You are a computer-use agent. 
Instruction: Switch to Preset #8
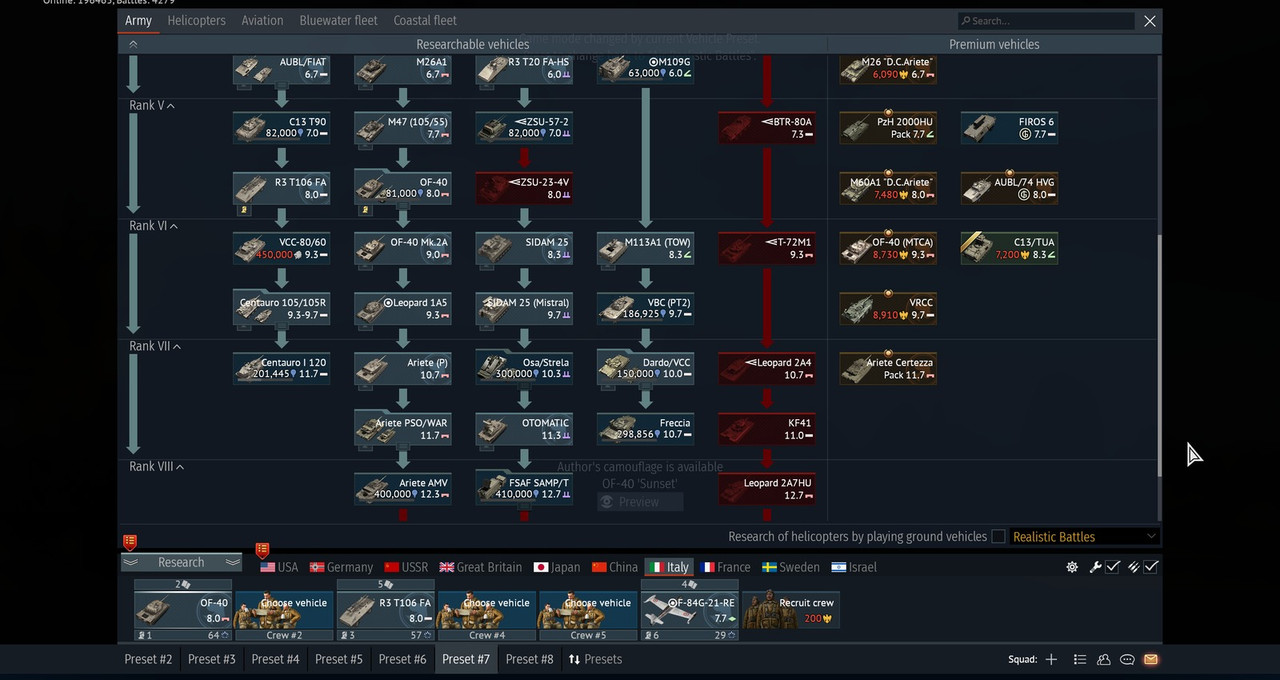529,659
